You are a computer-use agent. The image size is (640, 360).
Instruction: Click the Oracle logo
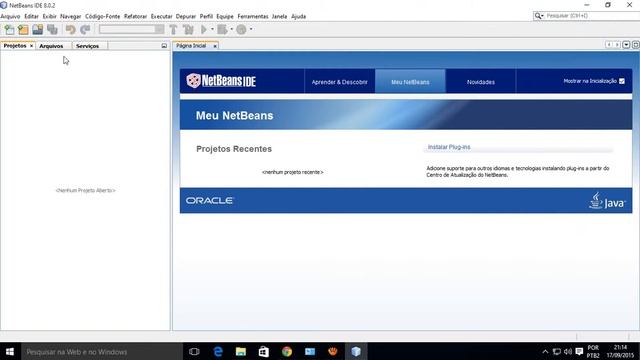click(x=209, y=200)
